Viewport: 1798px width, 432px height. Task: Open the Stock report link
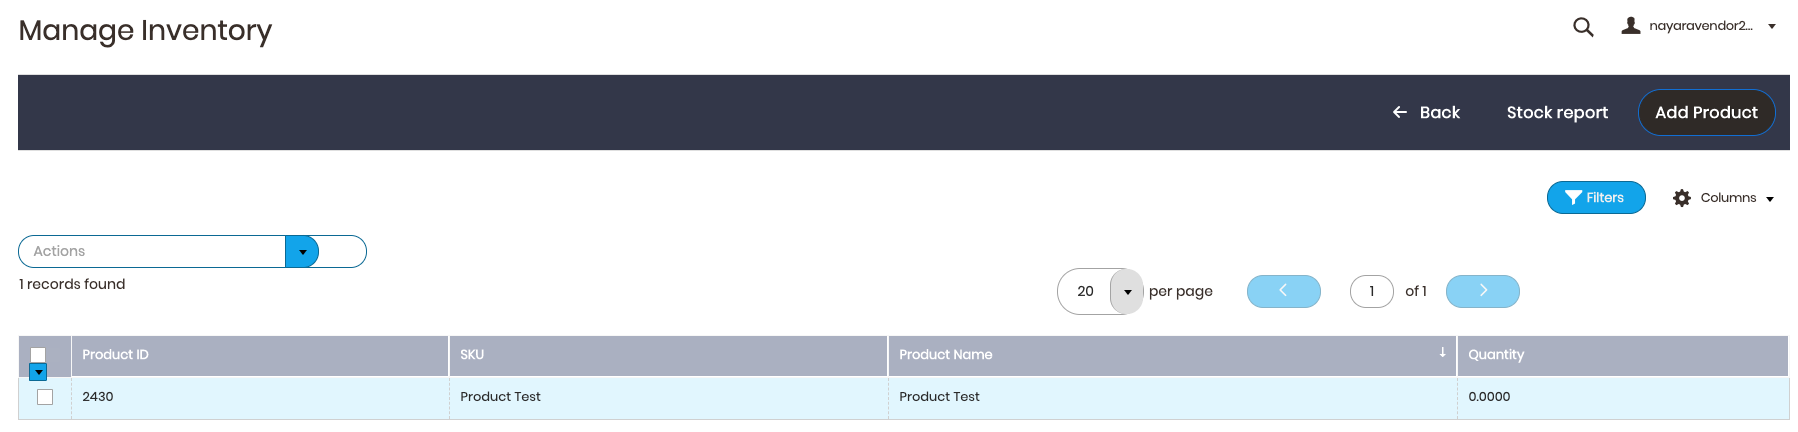(1557, 112)
